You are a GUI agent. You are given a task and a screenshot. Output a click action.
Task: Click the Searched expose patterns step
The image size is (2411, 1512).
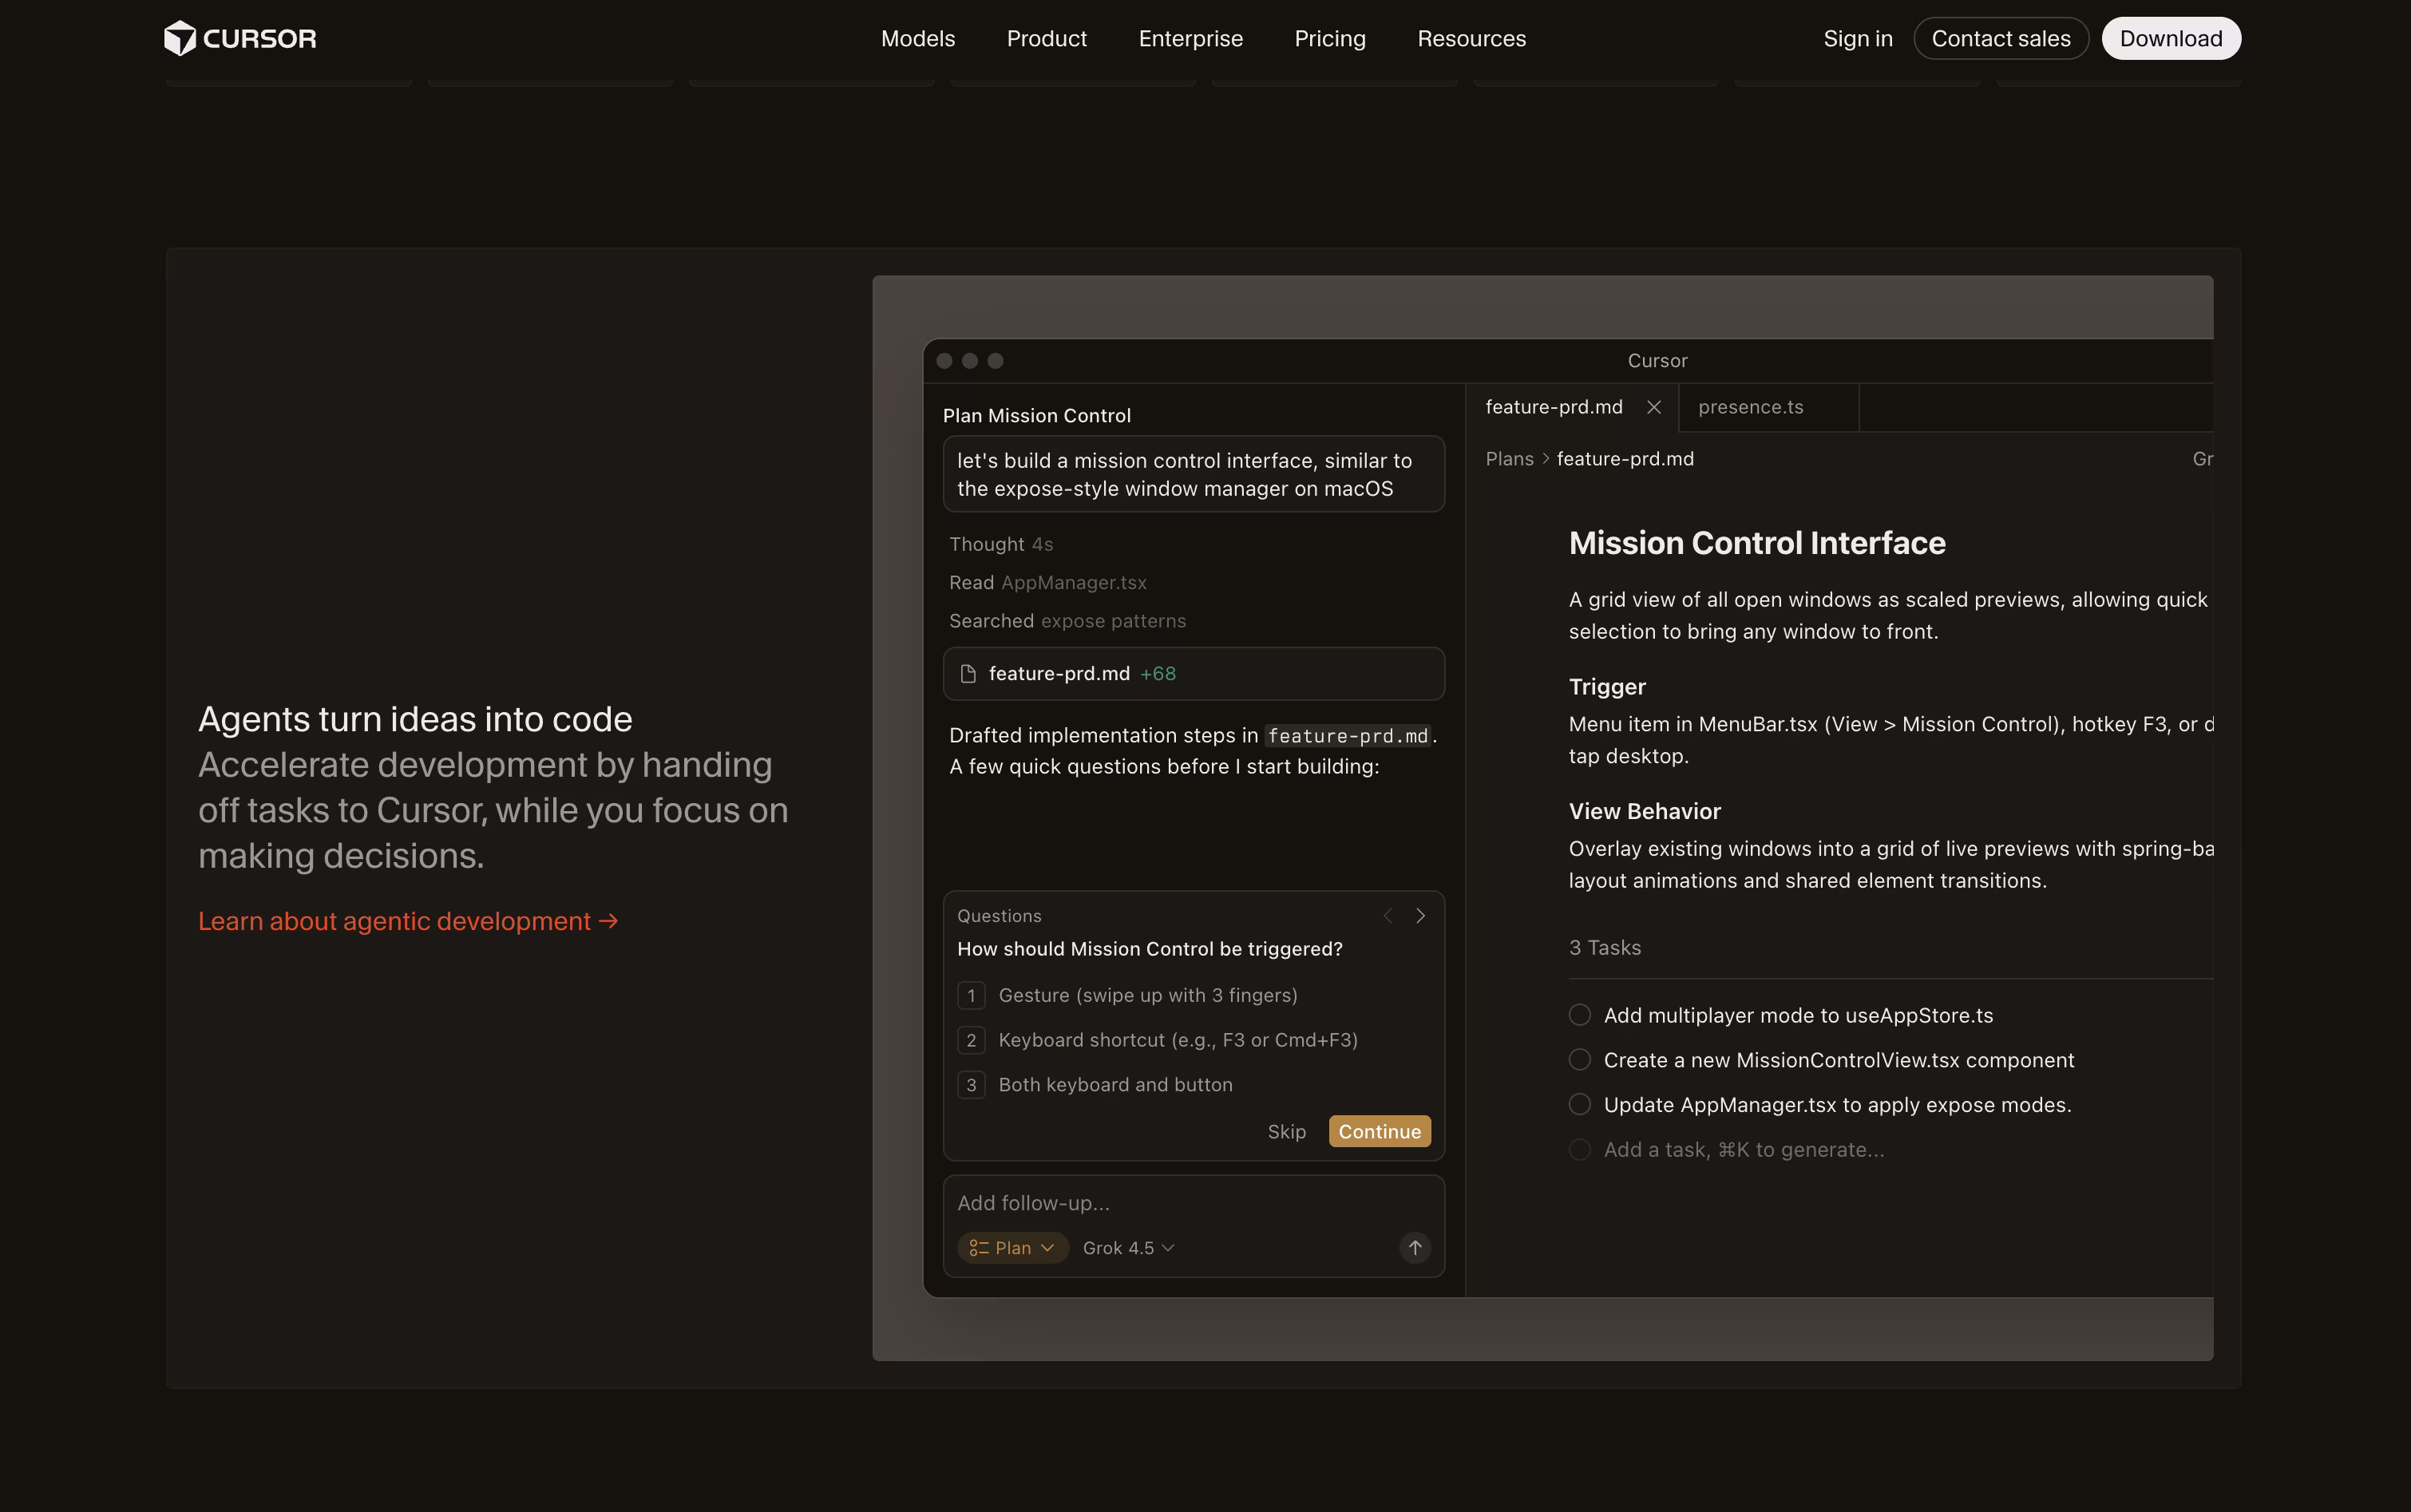1067,621
